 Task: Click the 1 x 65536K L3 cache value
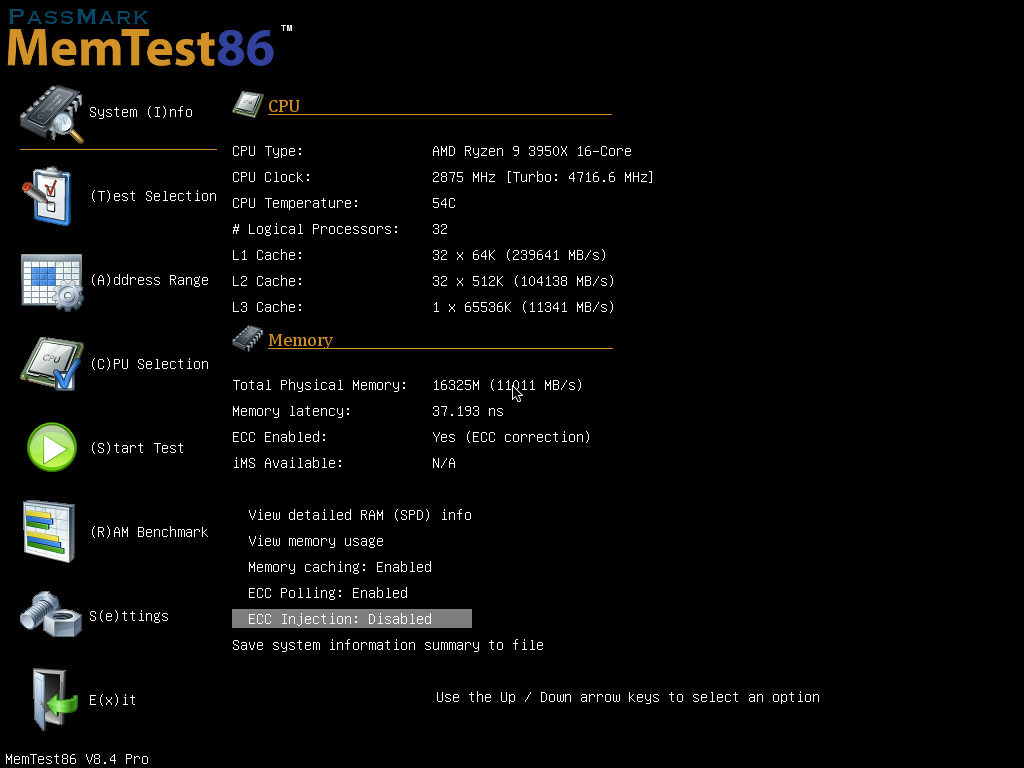pos(523,307)
